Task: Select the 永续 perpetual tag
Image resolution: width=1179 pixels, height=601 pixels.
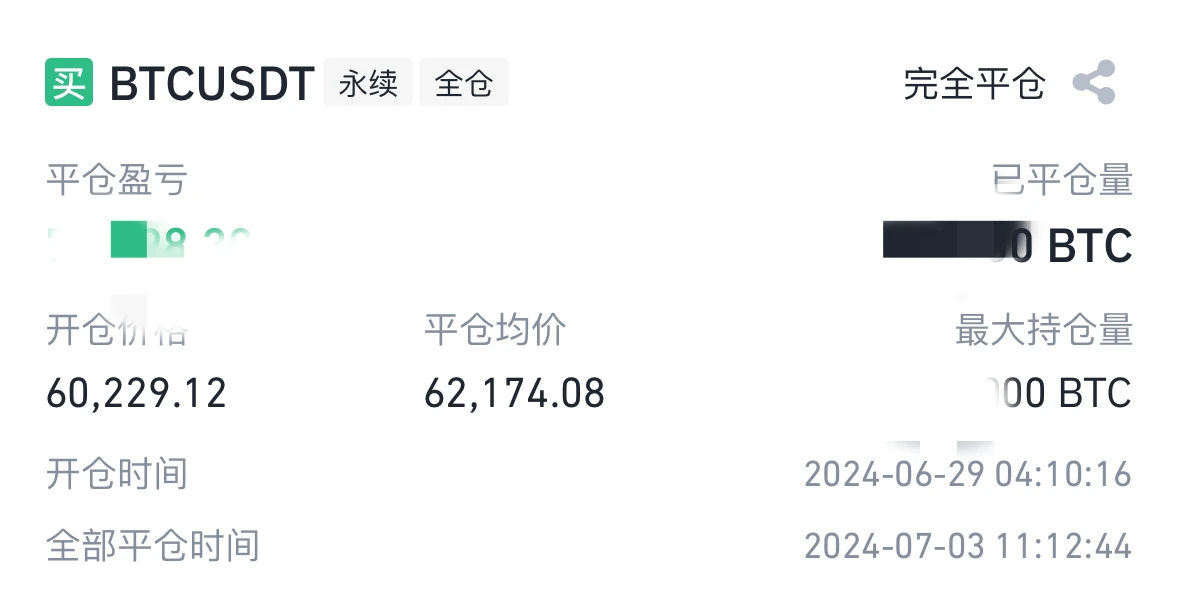Action: [368, 83]
